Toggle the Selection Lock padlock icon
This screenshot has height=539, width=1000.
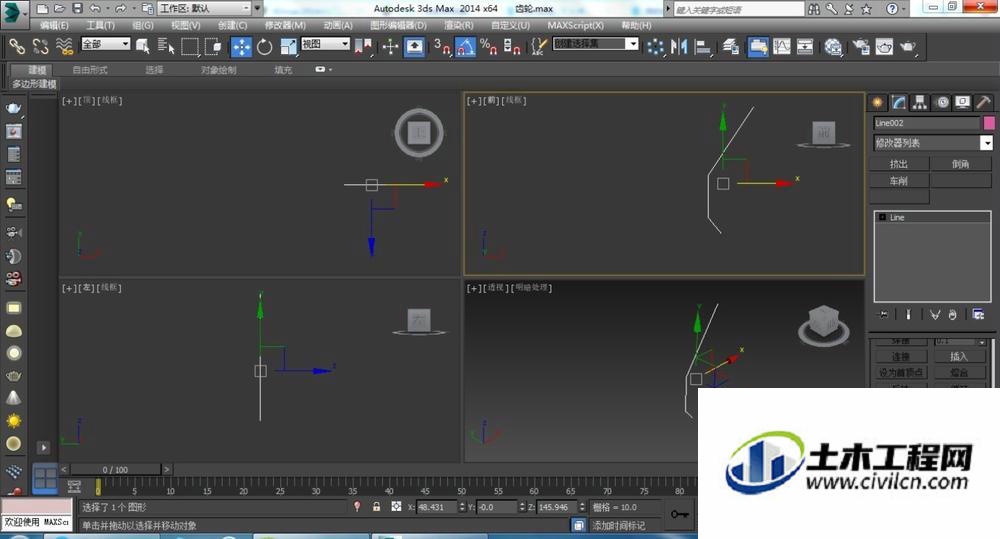(376, 506)
